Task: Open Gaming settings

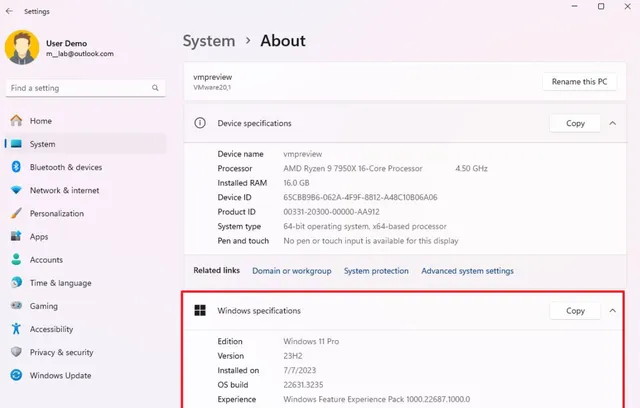Action: (85, 306)
